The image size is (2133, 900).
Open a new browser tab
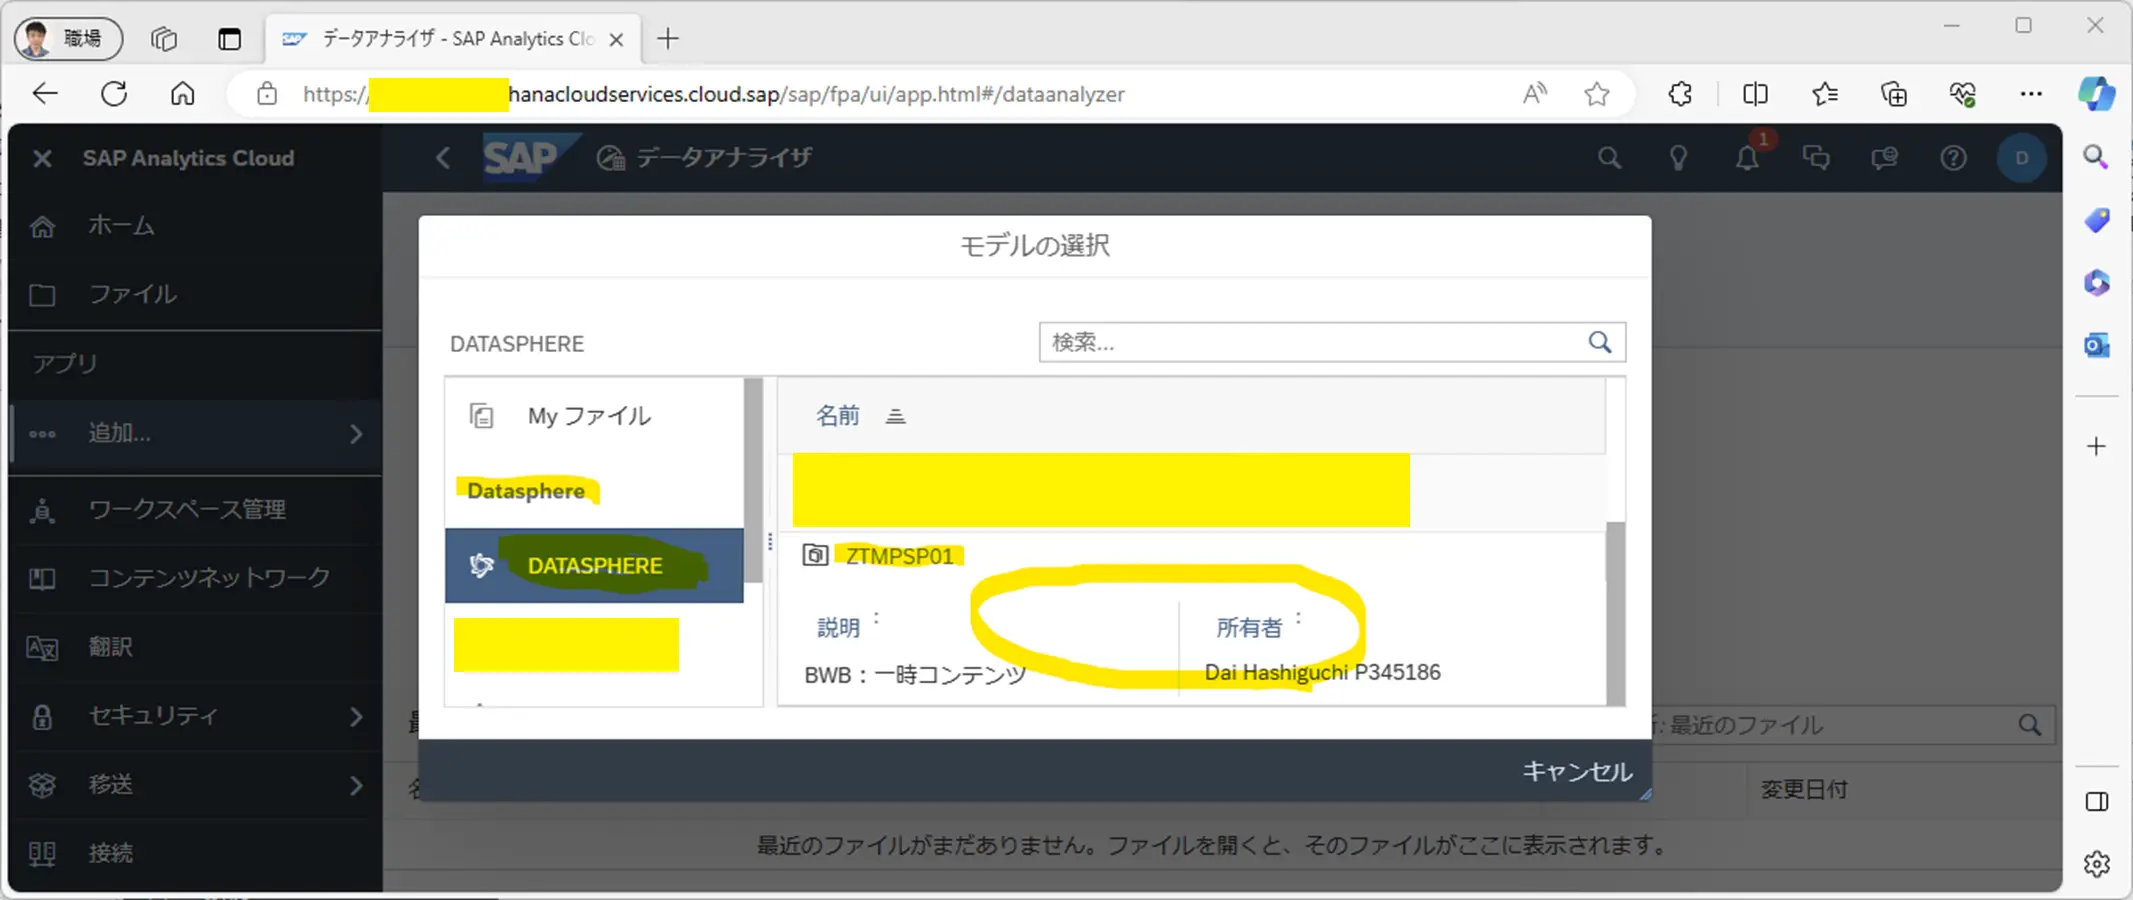click(668, 39)
